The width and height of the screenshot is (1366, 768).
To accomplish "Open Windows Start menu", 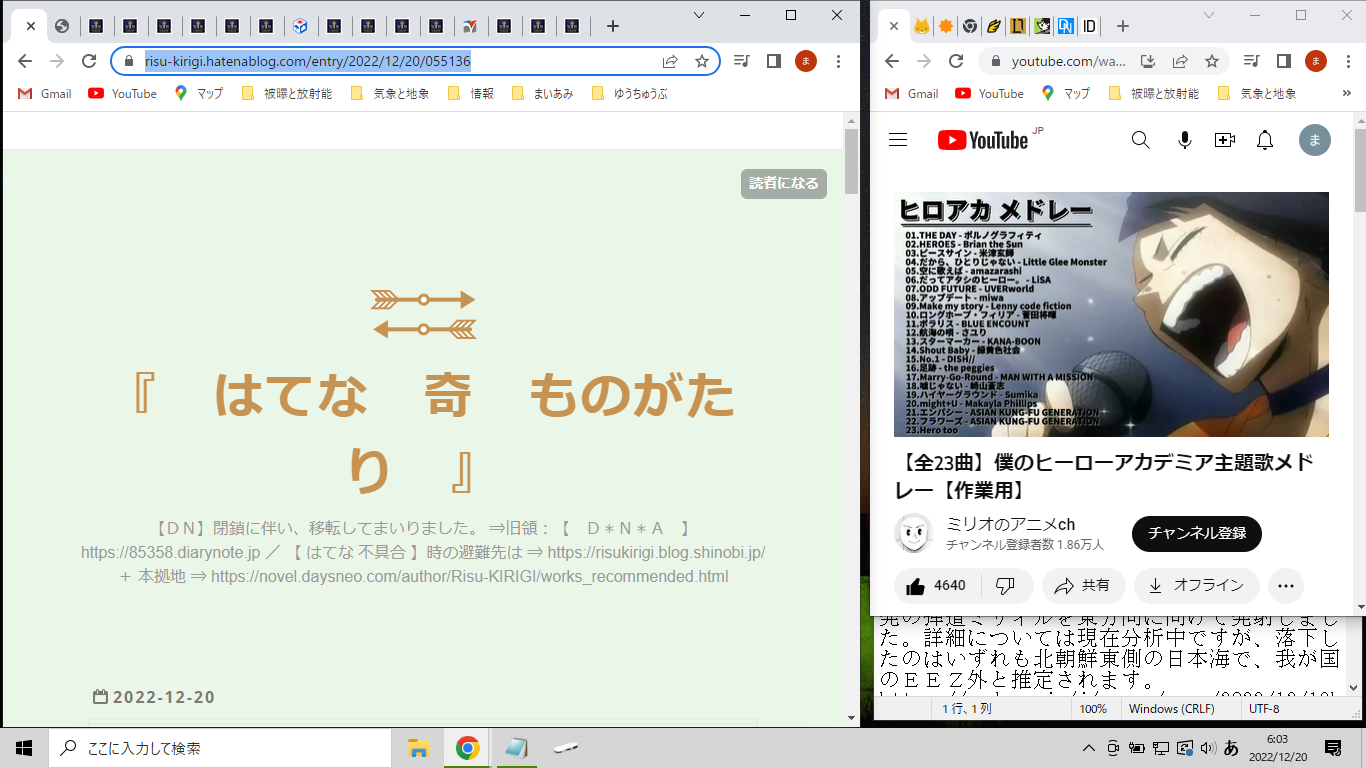I will click(24, 748).
